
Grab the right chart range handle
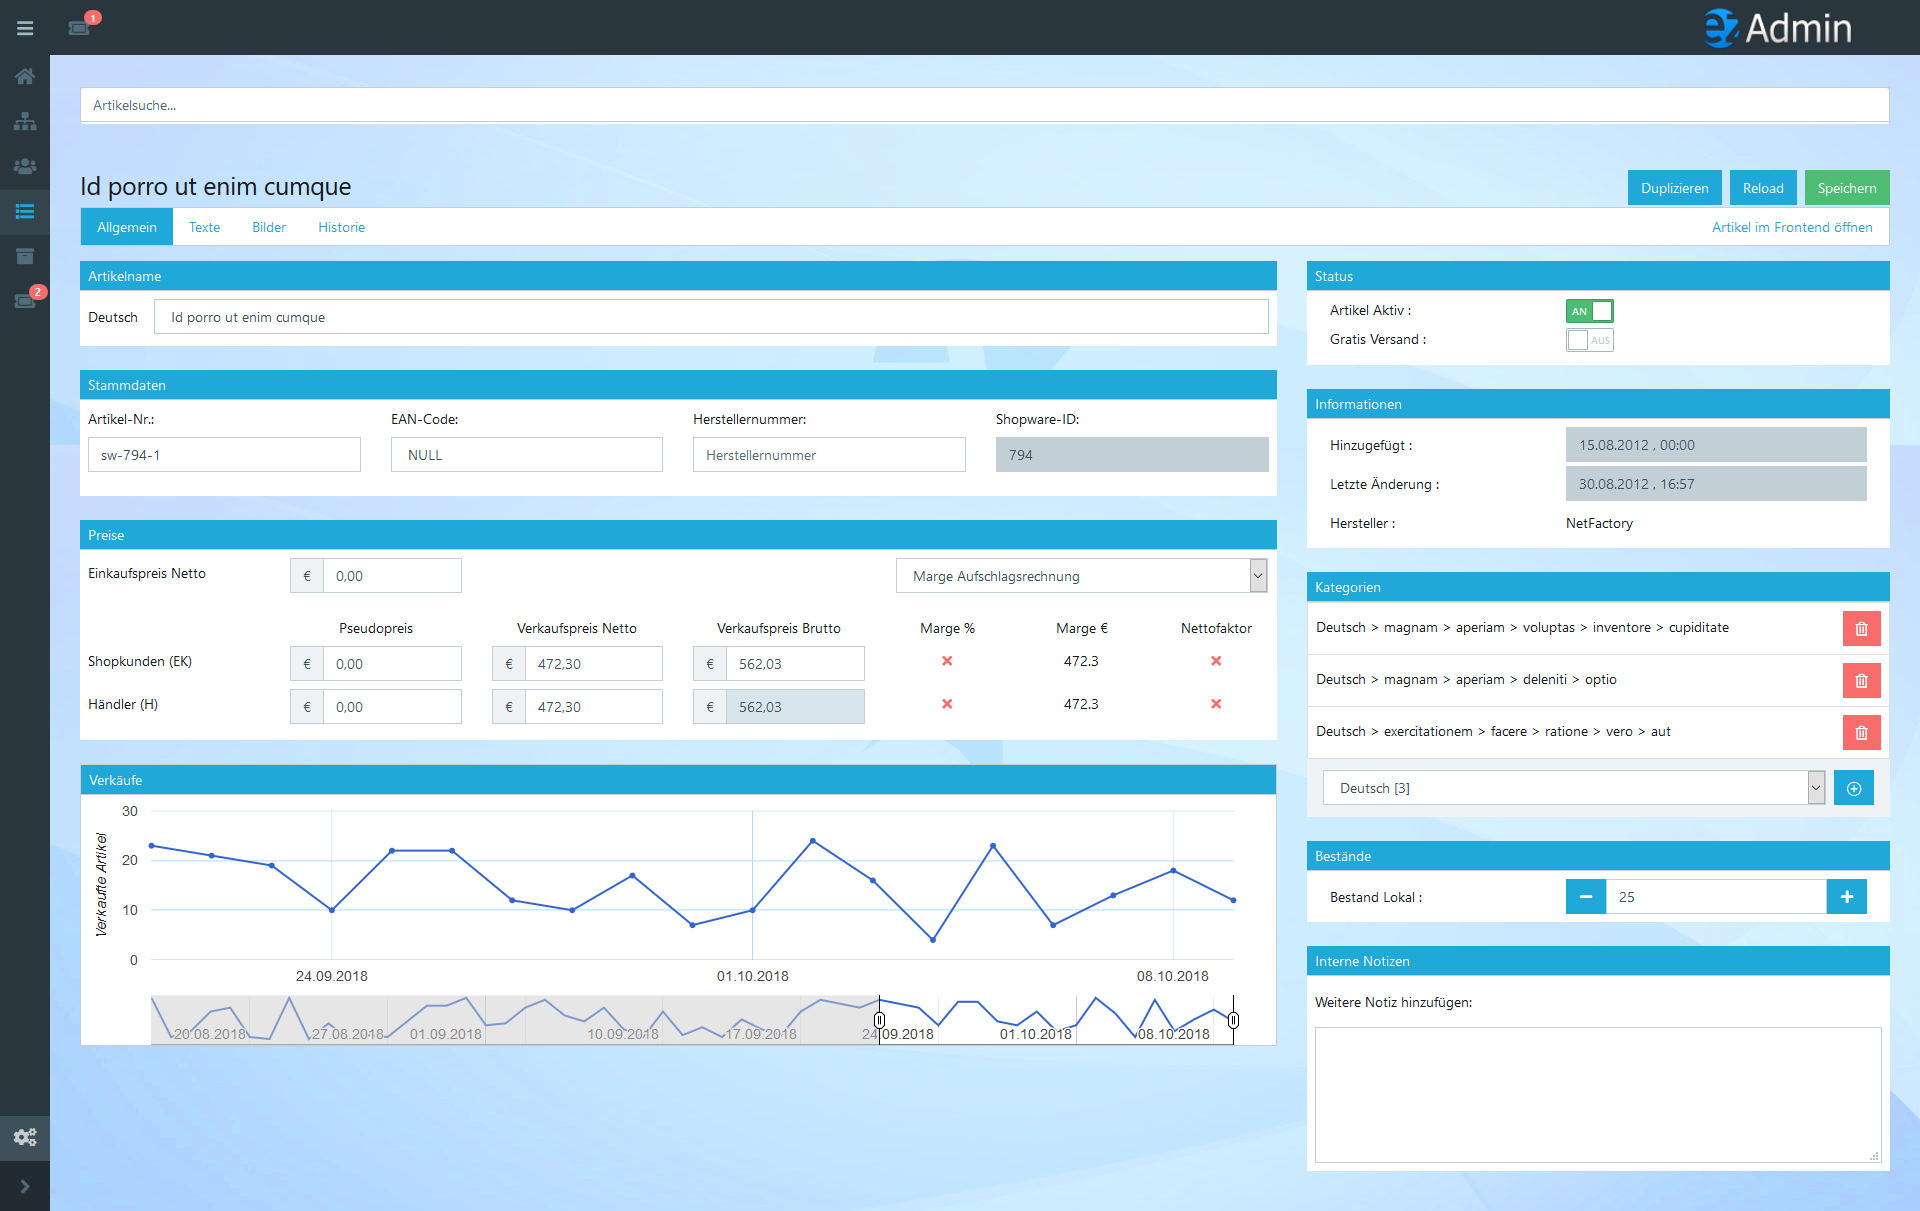click(1233, 1020)
